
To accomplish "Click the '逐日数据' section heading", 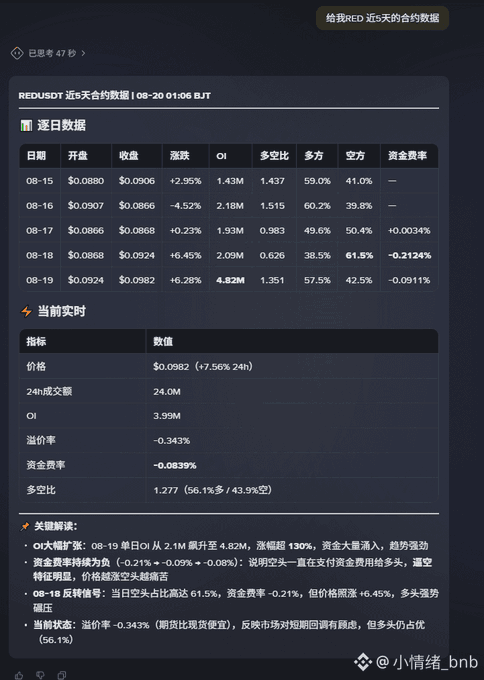I will tap(61, 125).
